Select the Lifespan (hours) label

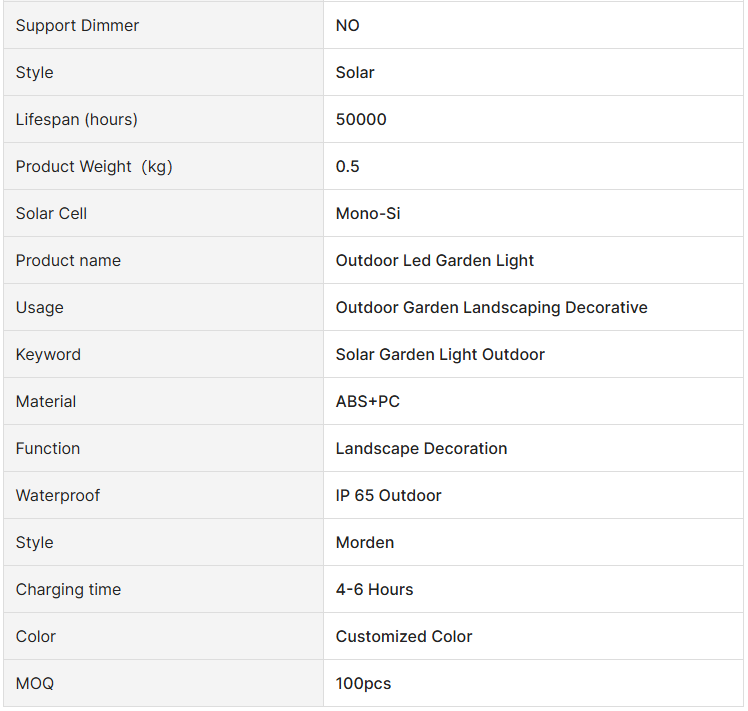click(x=76, y=119)
